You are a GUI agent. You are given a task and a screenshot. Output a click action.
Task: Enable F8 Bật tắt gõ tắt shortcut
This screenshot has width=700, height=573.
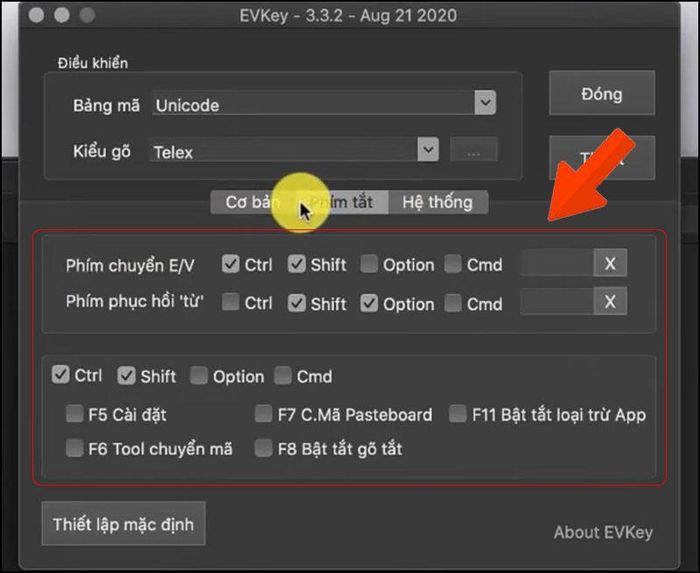(263, 448)
